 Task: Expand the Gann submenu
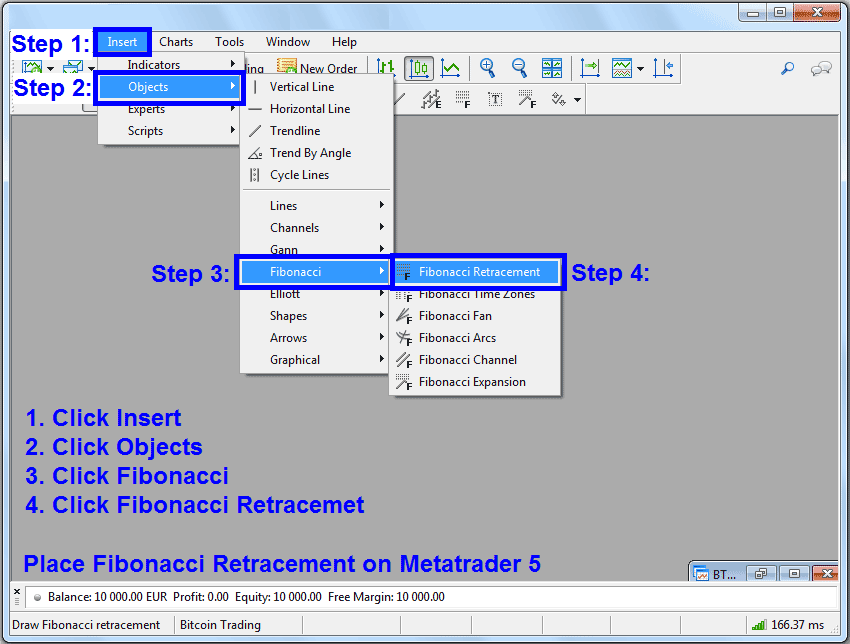[317, 249]
